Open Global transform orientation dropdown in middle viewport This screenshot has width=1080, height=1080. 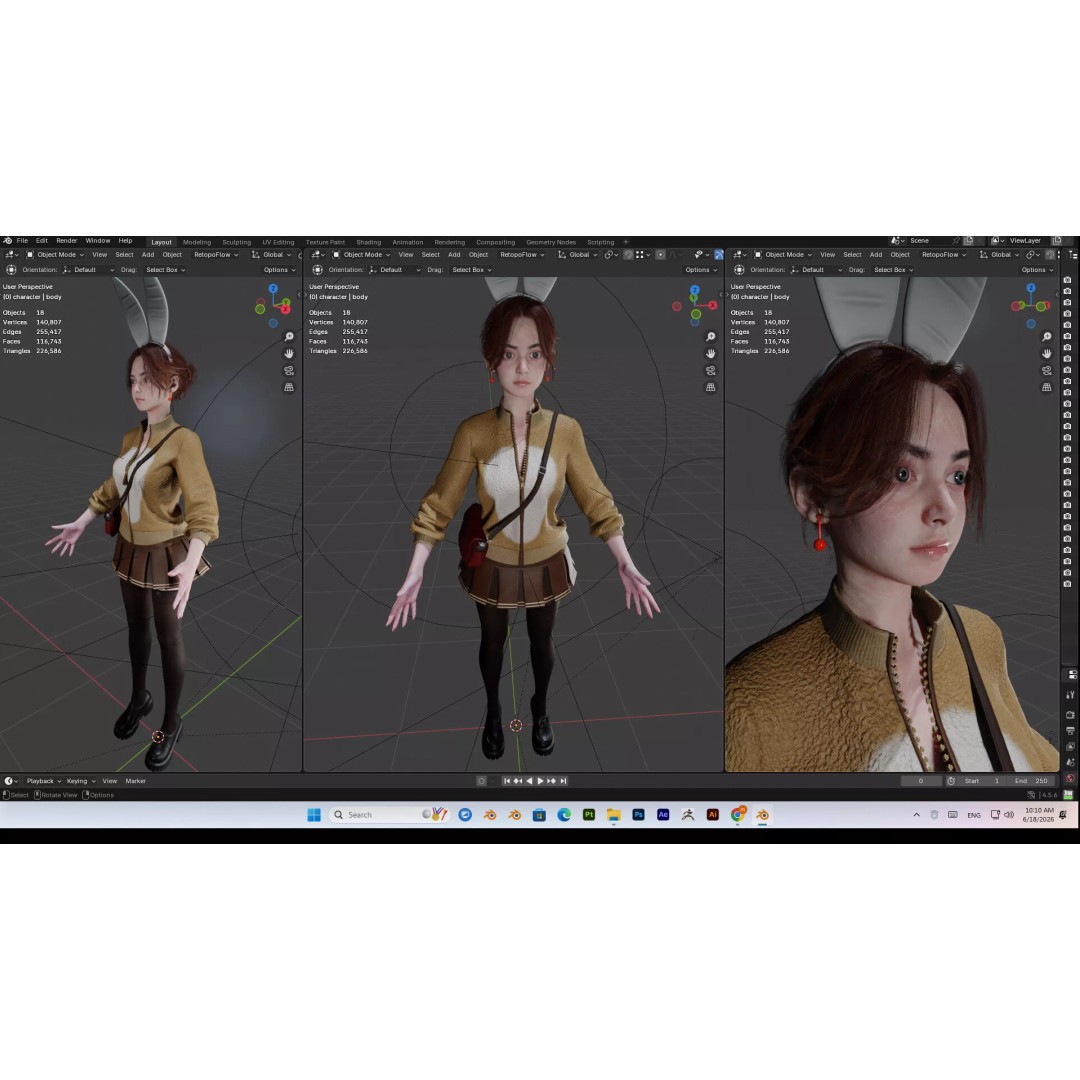click(577, 255)
